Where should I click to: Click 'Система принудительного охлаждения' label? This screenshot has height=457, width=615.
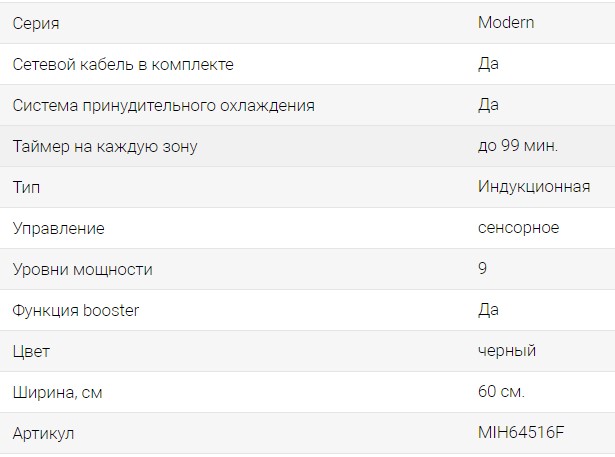(164, 105)
